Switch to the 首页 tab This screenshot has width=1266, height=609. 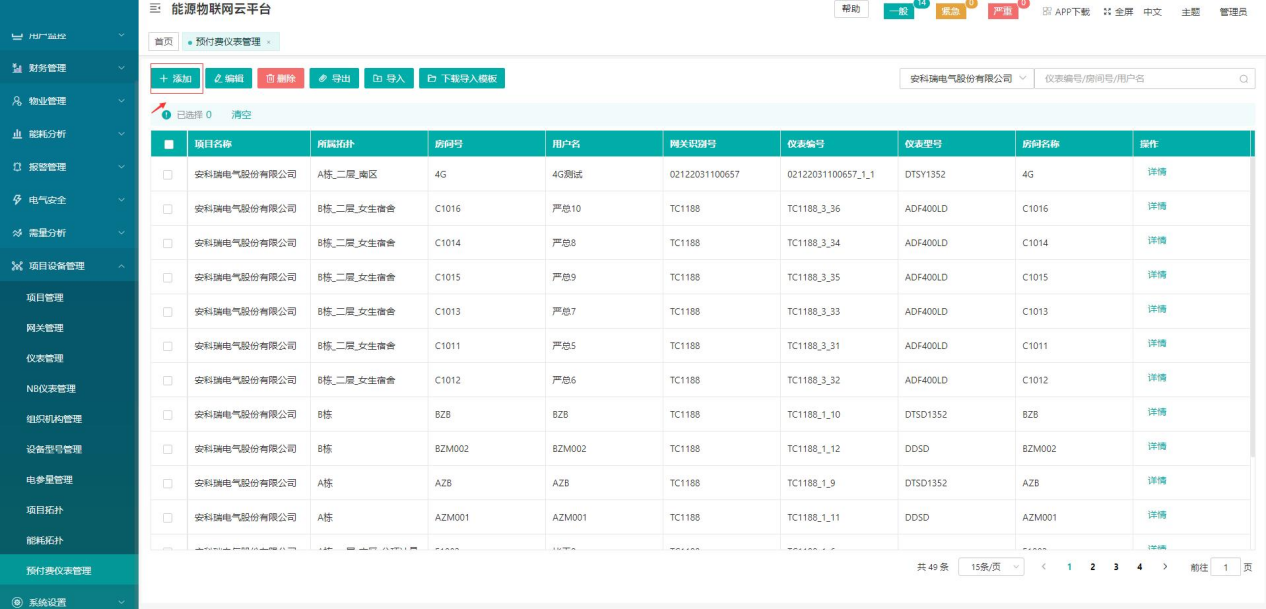tap(163, 42)
